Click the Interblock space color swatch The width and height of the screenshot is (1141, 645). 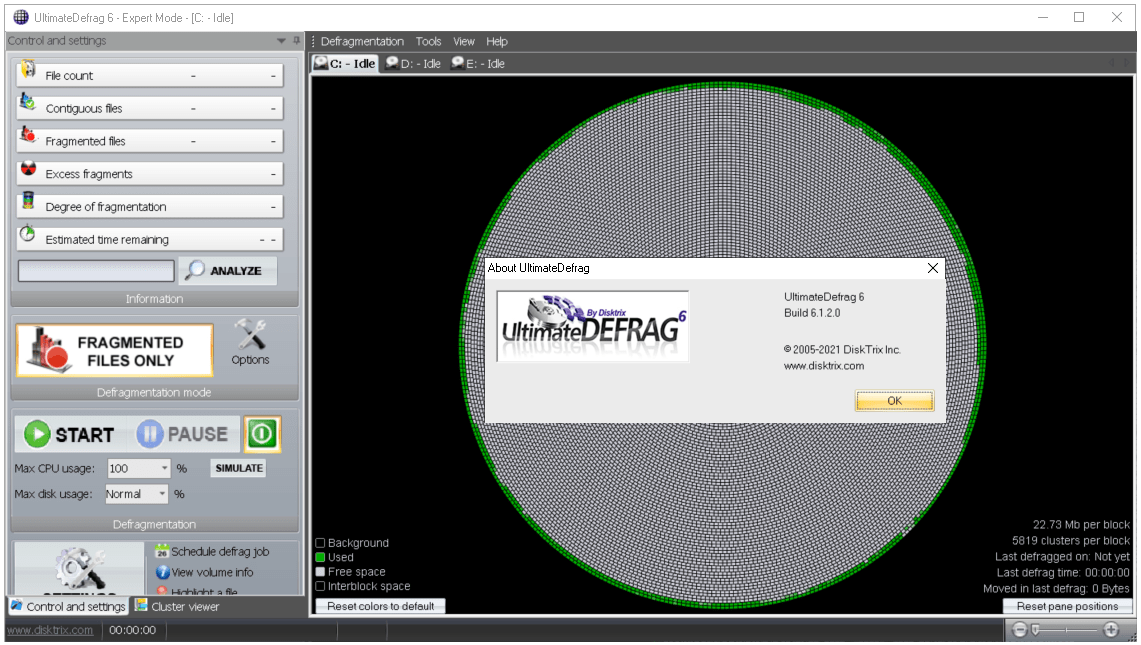[x=320, y=586]
